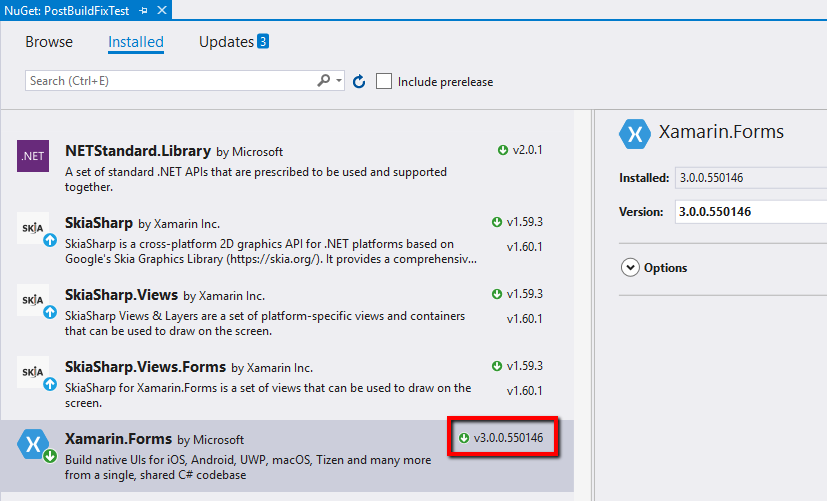Click the Xamarin.Forms logo in details pane

point(635,133)
